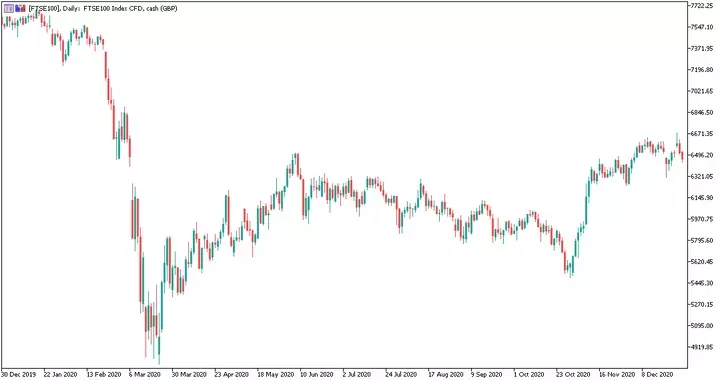Click the 30 Dec 2019 date label

(19, 374)
